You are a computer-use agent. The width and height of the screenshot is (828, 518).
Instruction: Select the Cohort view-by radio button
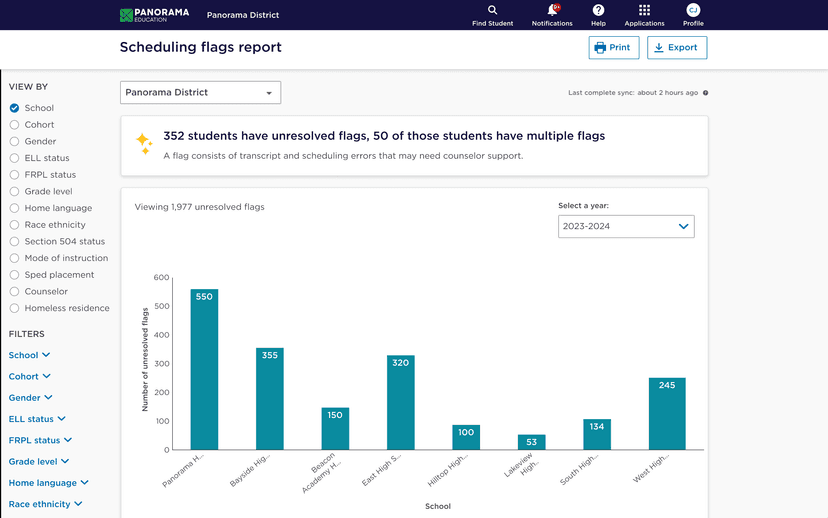coord(15,125)
